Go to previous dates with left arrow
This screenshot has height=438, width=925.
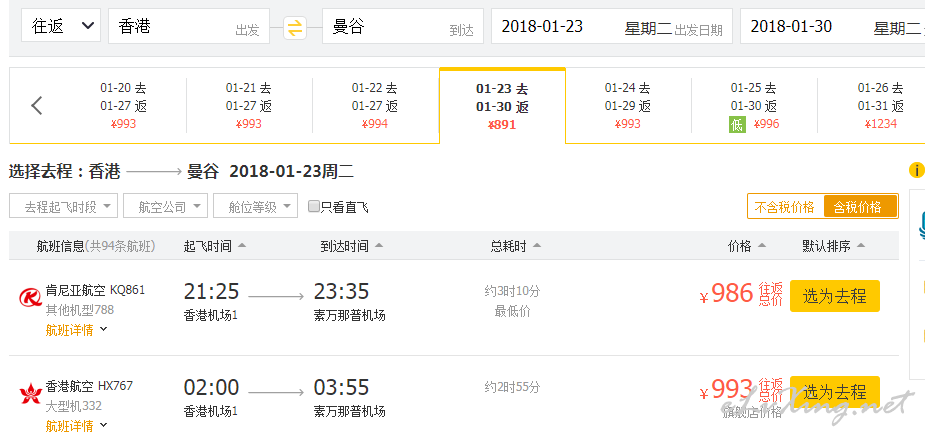pyautogui.click(x=37, y=106)
